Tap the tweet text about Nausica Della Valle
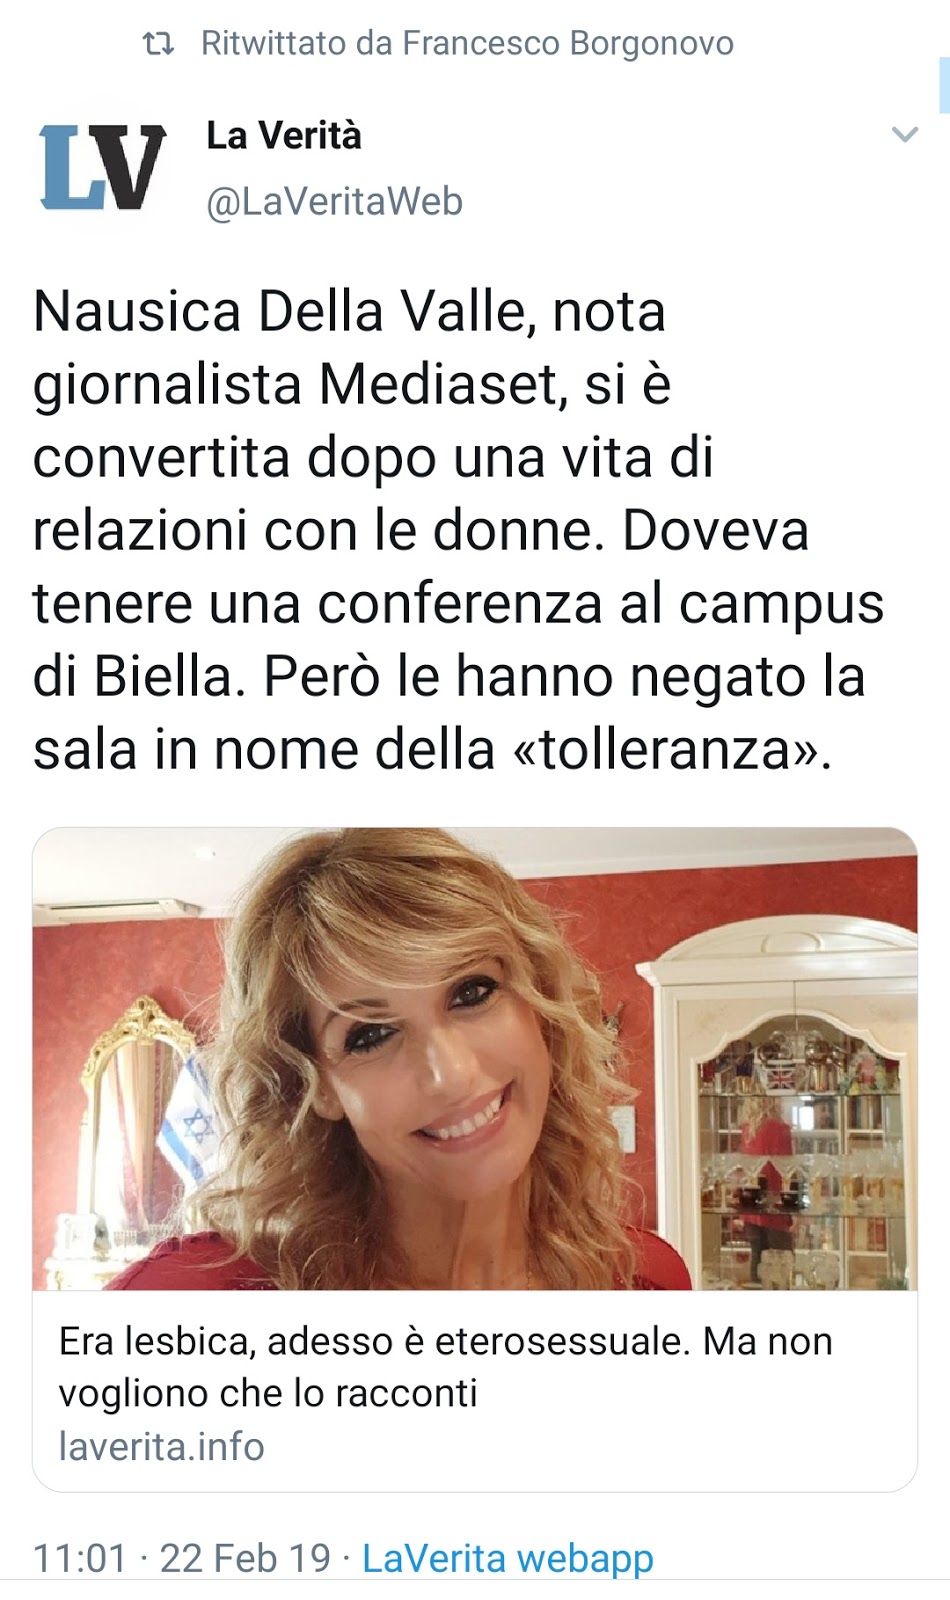The height and width of the screenshot is (1600, 950). click(458, 530)
